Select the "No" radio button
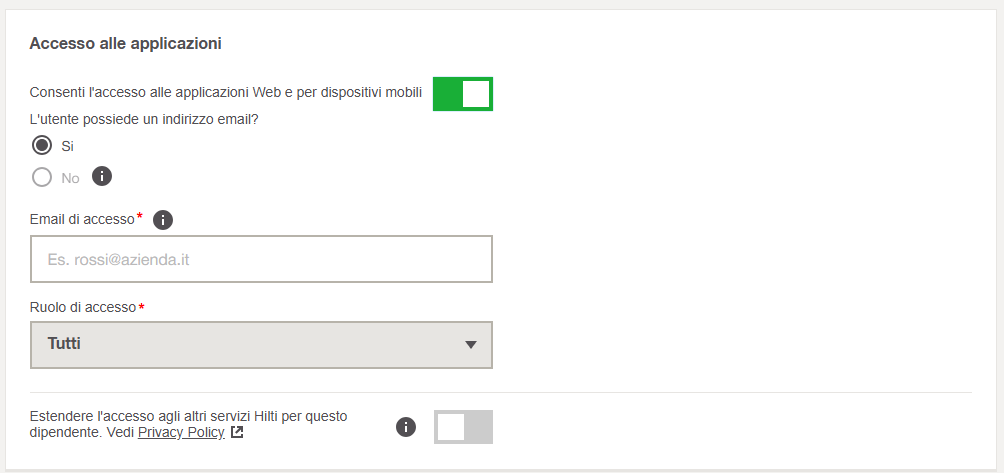Image resolution: width=1004 pixels, height=473 pixels. 42,178
